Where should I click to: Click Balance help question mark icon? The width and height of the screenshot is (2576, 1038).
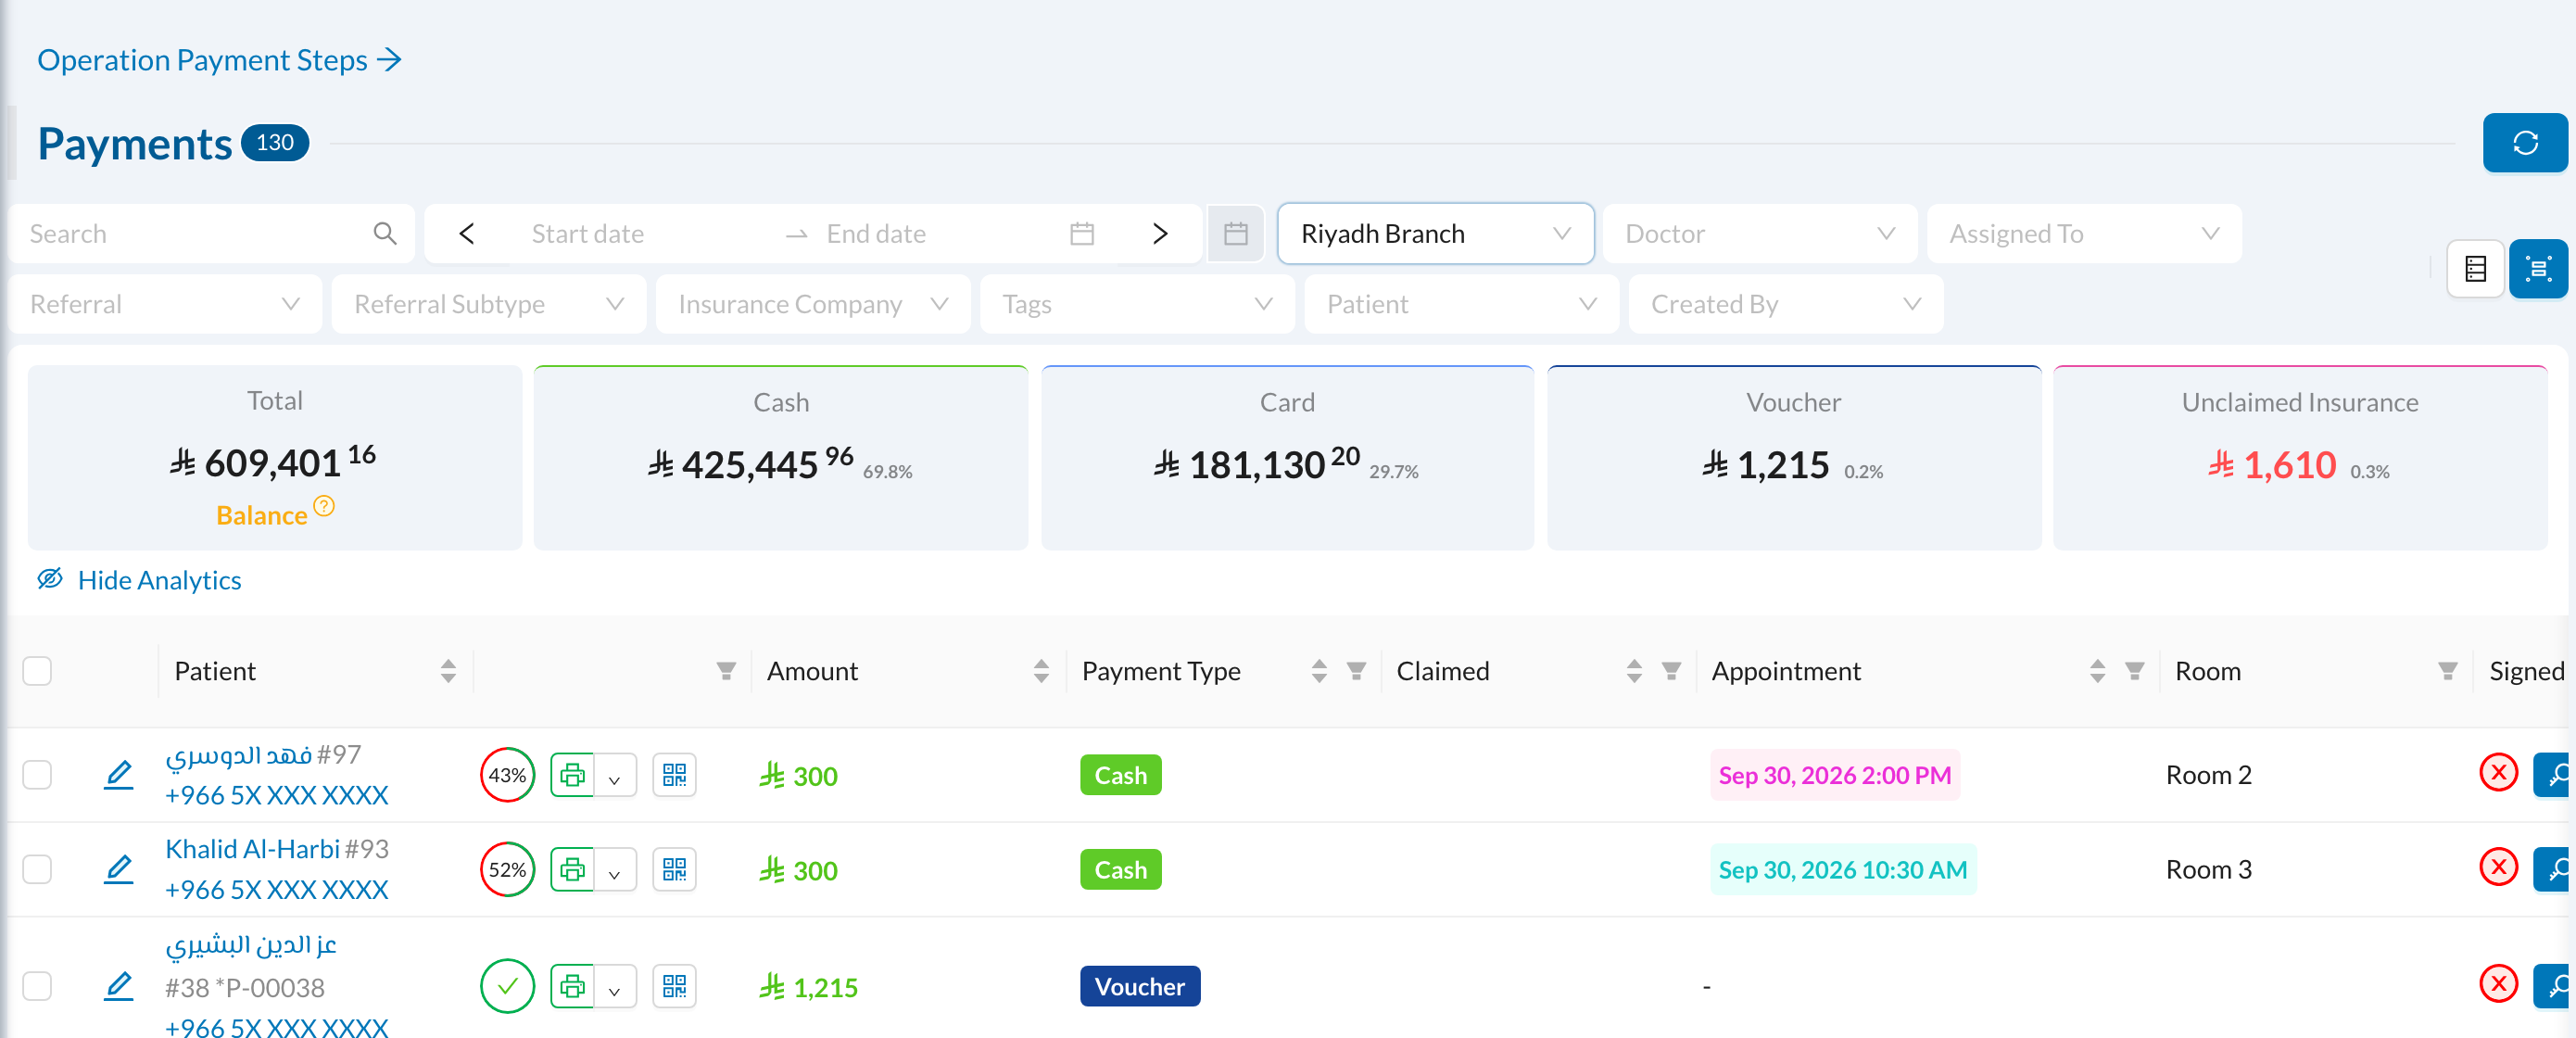pyautogui.click(x=324, y=506)
